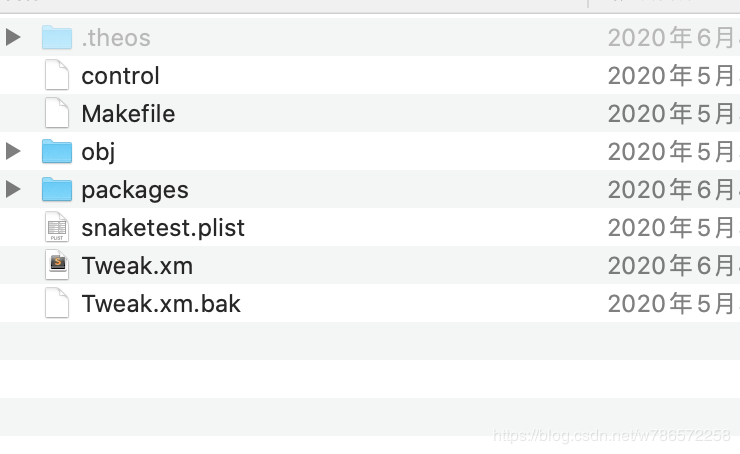740x454 pixels.
Task: Select the snaketest.plist file name
Action: coord(163,228)
